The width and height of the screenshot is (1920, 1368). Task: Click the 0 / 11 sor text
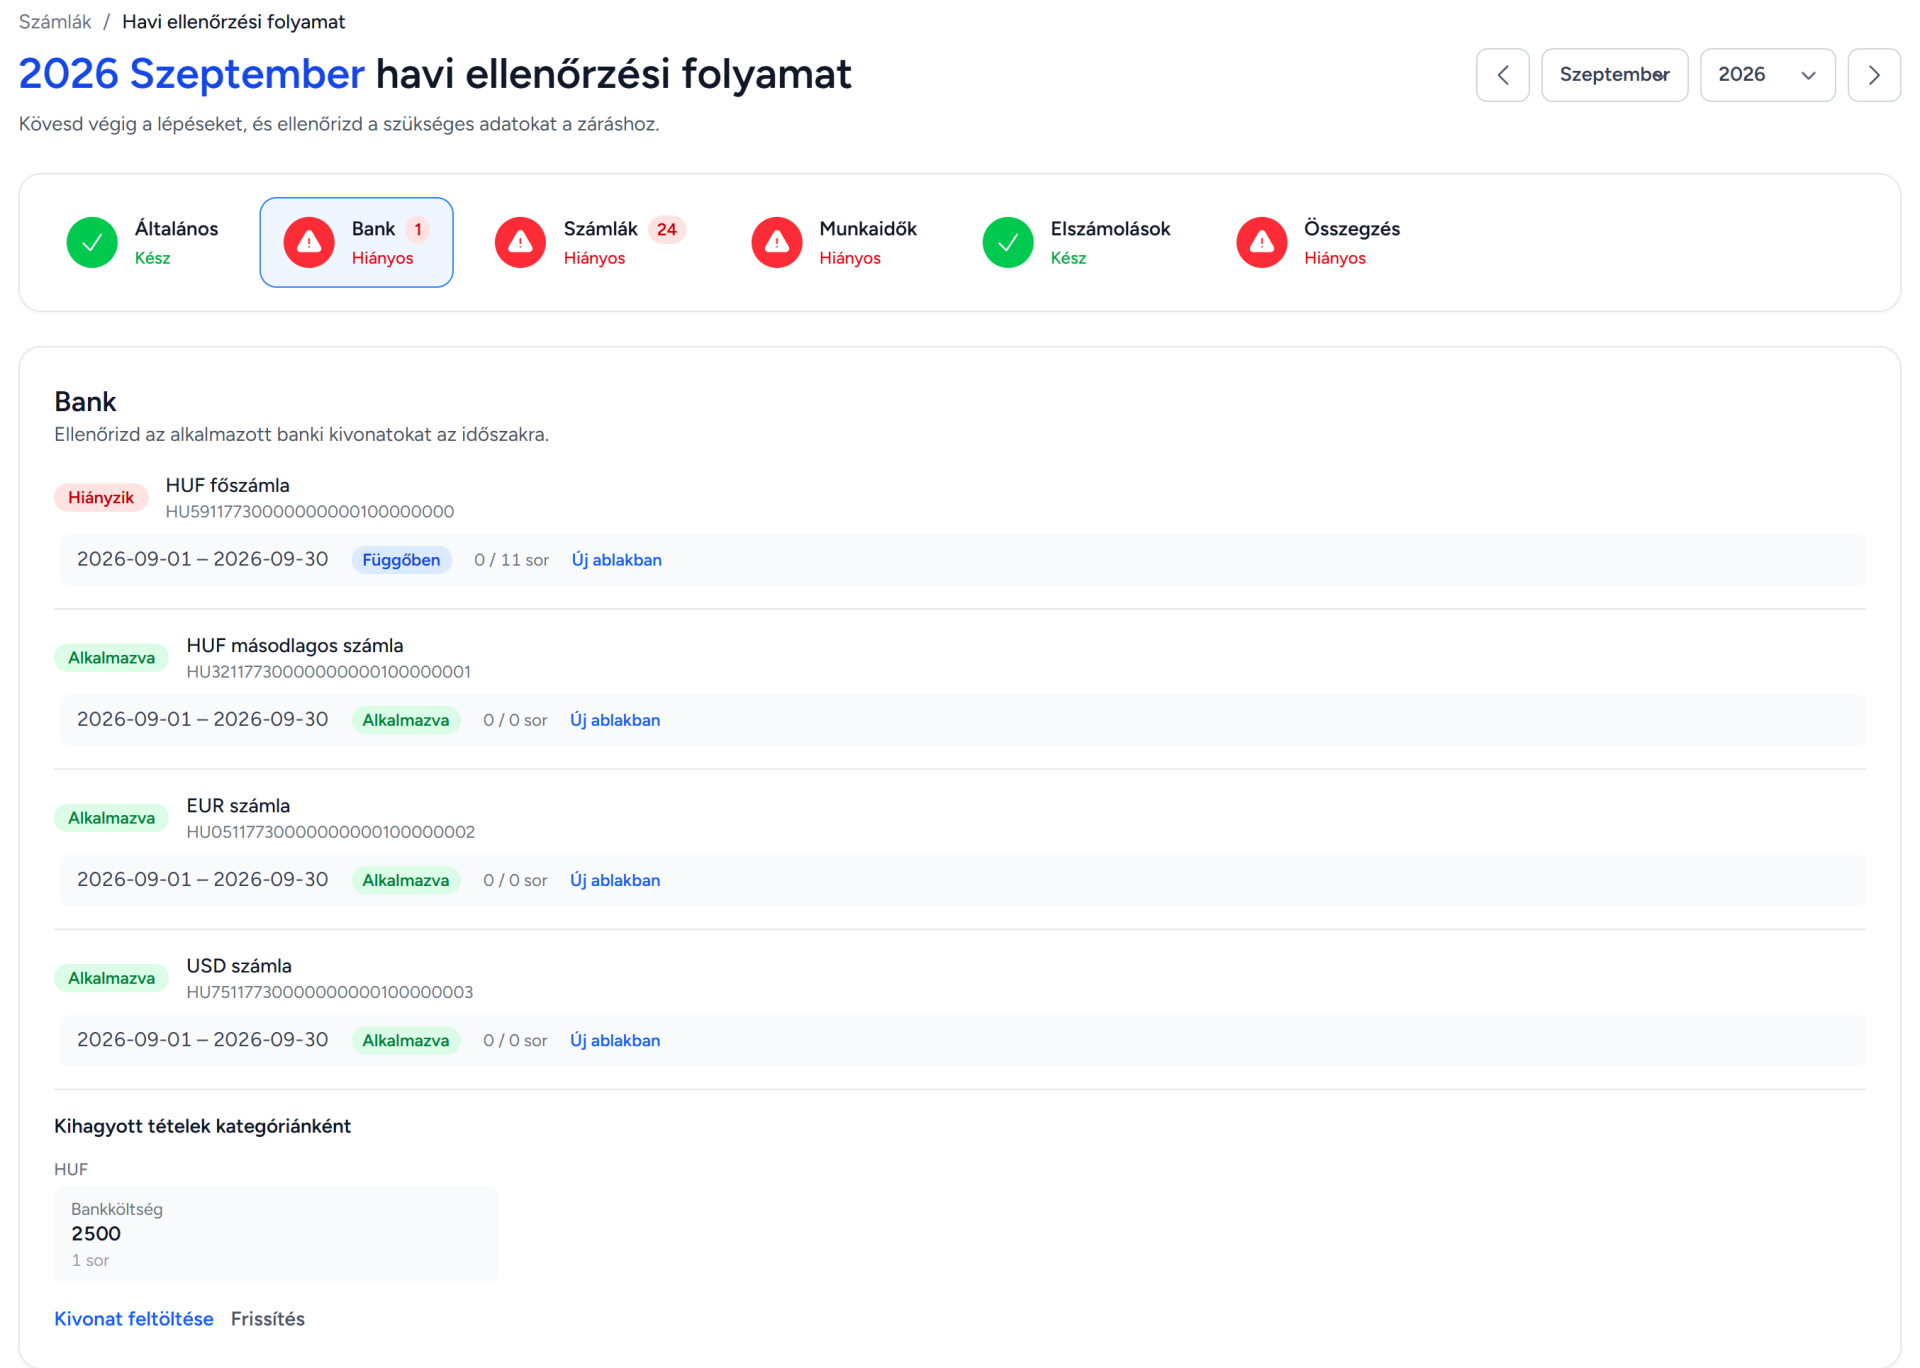[x=511, y=560]
